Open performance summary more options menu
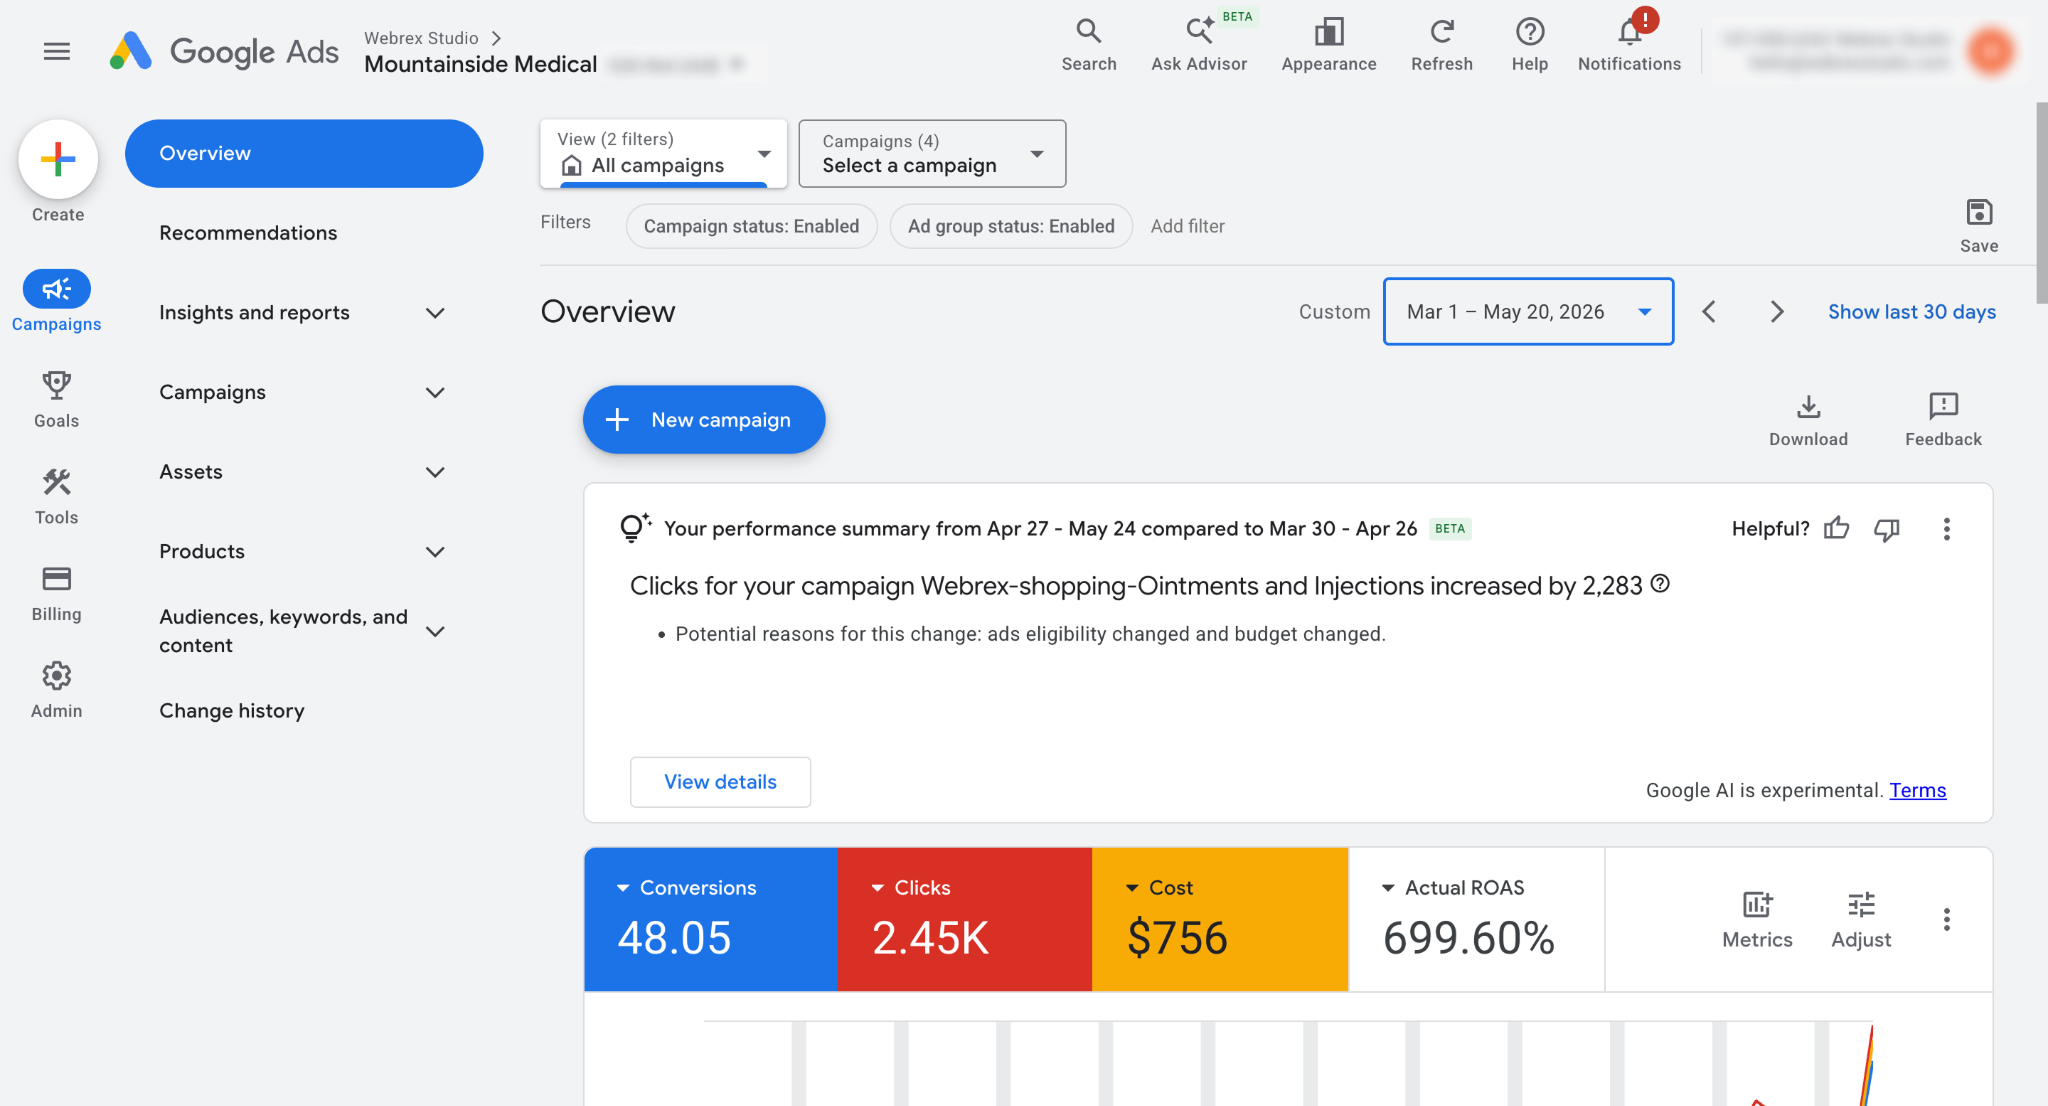Screen dimensions: 2048x1106 tap(1946, 529)
